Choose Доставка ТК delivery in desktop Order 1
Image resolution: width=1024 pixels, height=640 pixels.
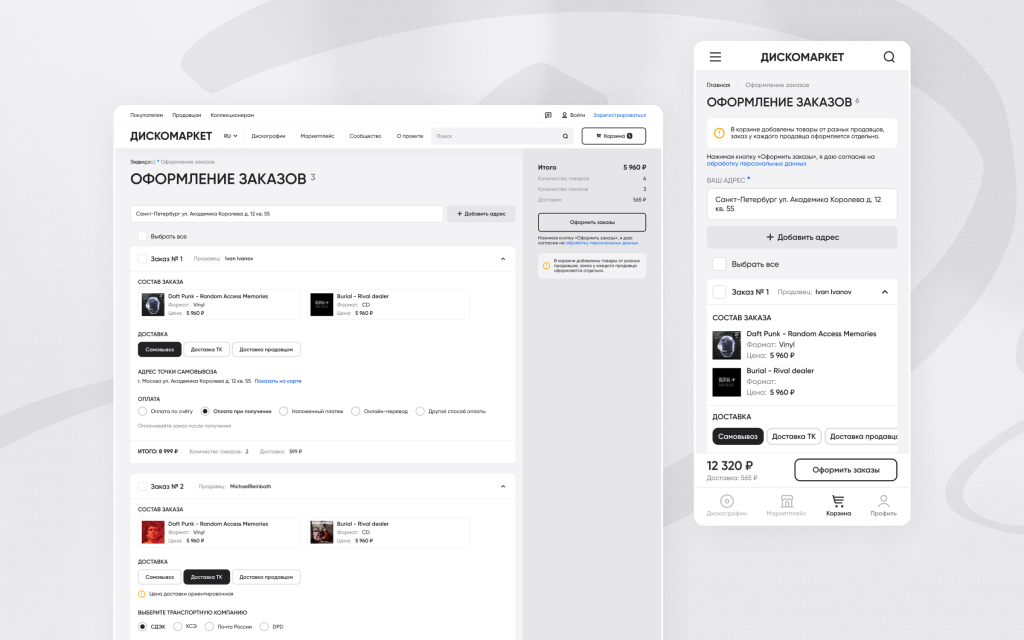pos(206,349)
